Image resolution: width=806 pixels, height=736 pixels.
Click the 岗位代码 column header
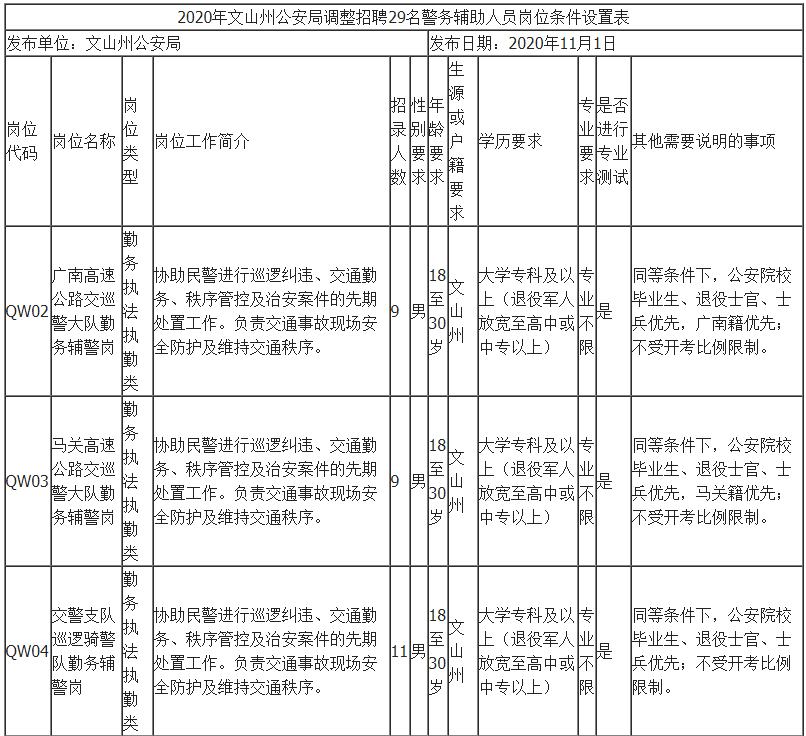[x=28, y=141]
